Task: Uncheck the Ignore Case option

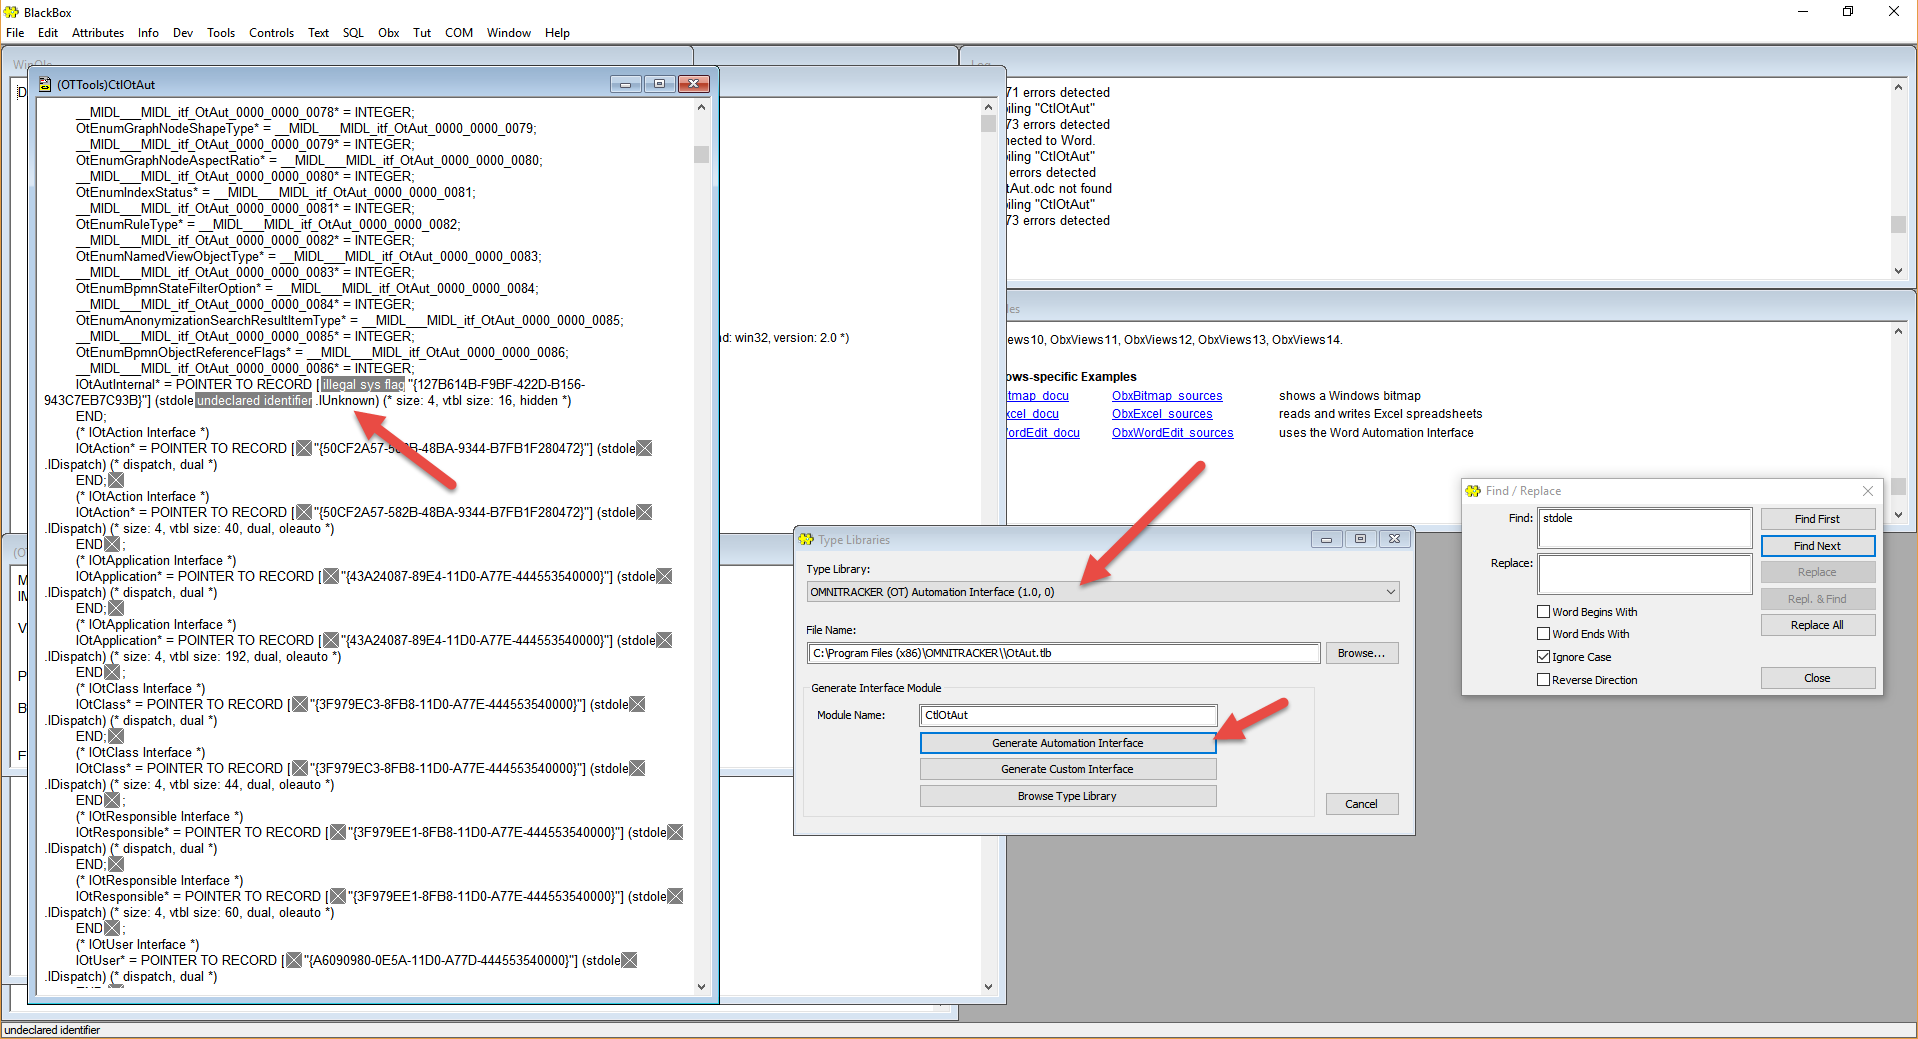Action: [x=1543, y=657]
